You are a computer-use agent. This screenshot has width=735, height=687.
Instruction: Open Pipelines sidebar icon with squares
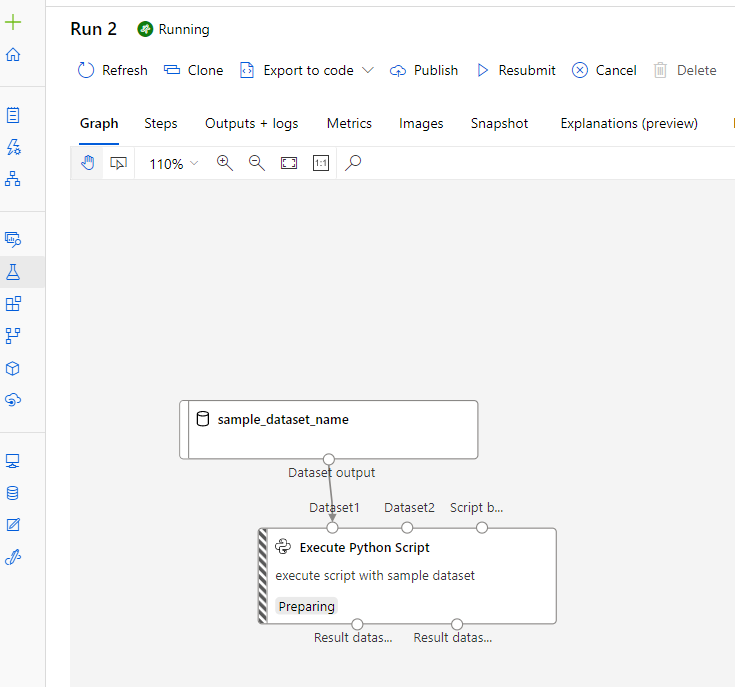click(x=13, y=304)
